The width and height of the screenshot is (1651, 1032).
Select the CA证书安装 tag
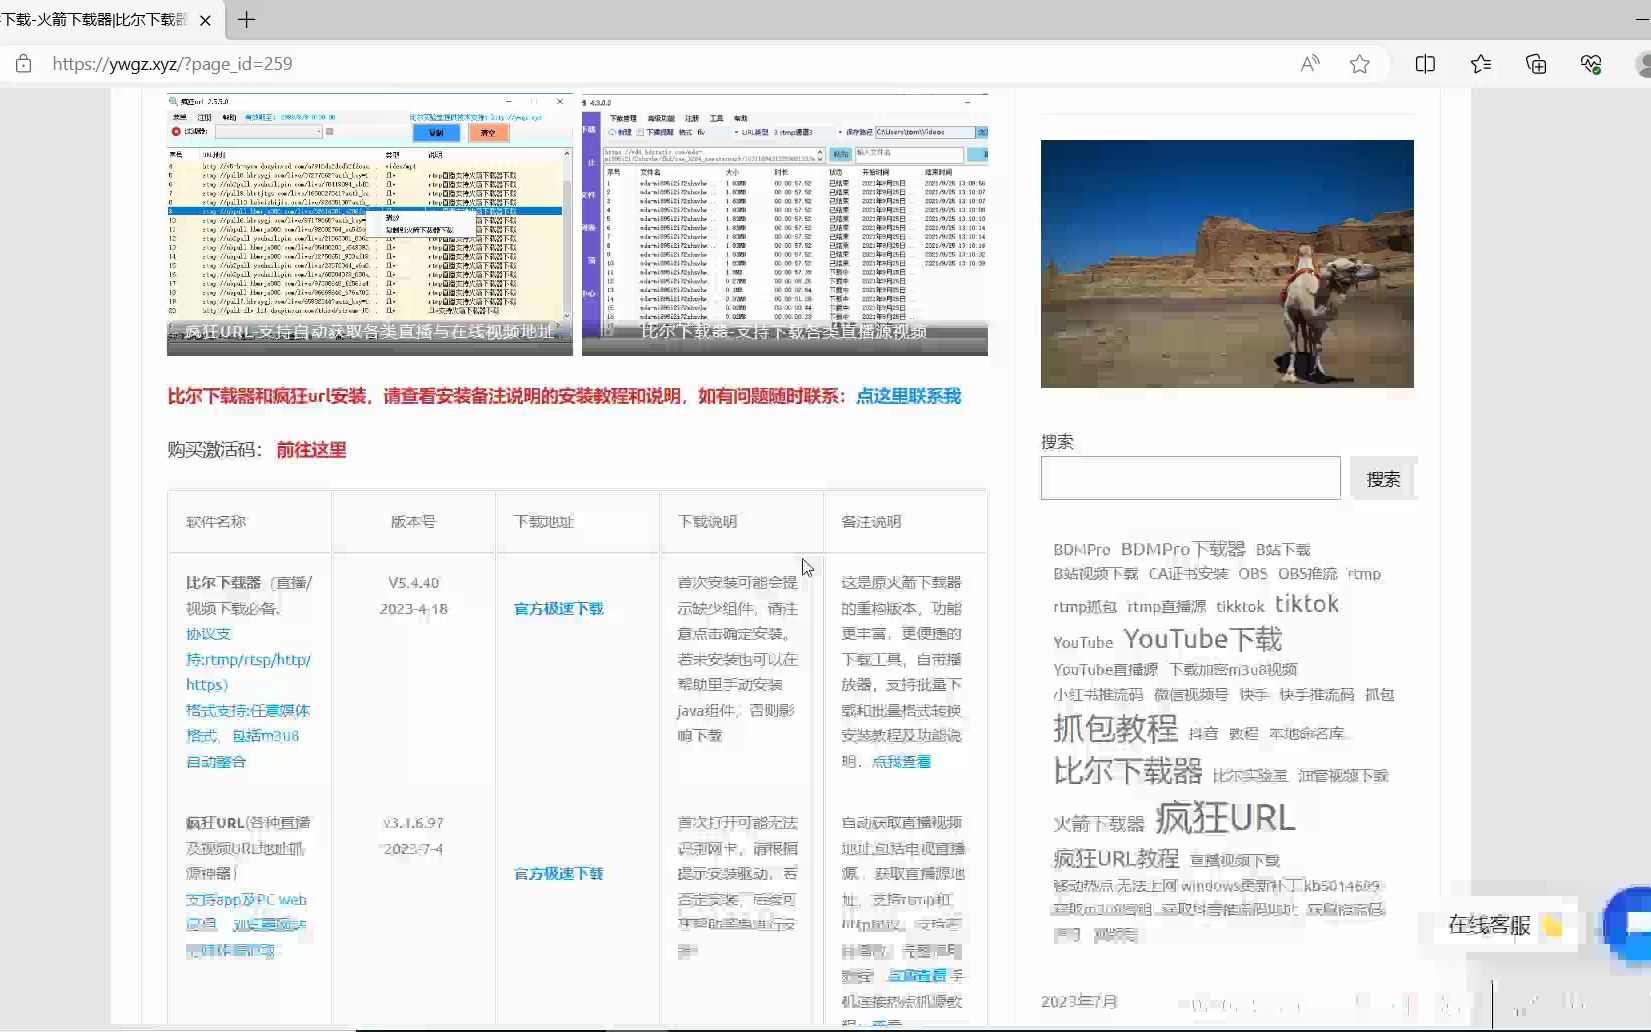coord(1188,574)
